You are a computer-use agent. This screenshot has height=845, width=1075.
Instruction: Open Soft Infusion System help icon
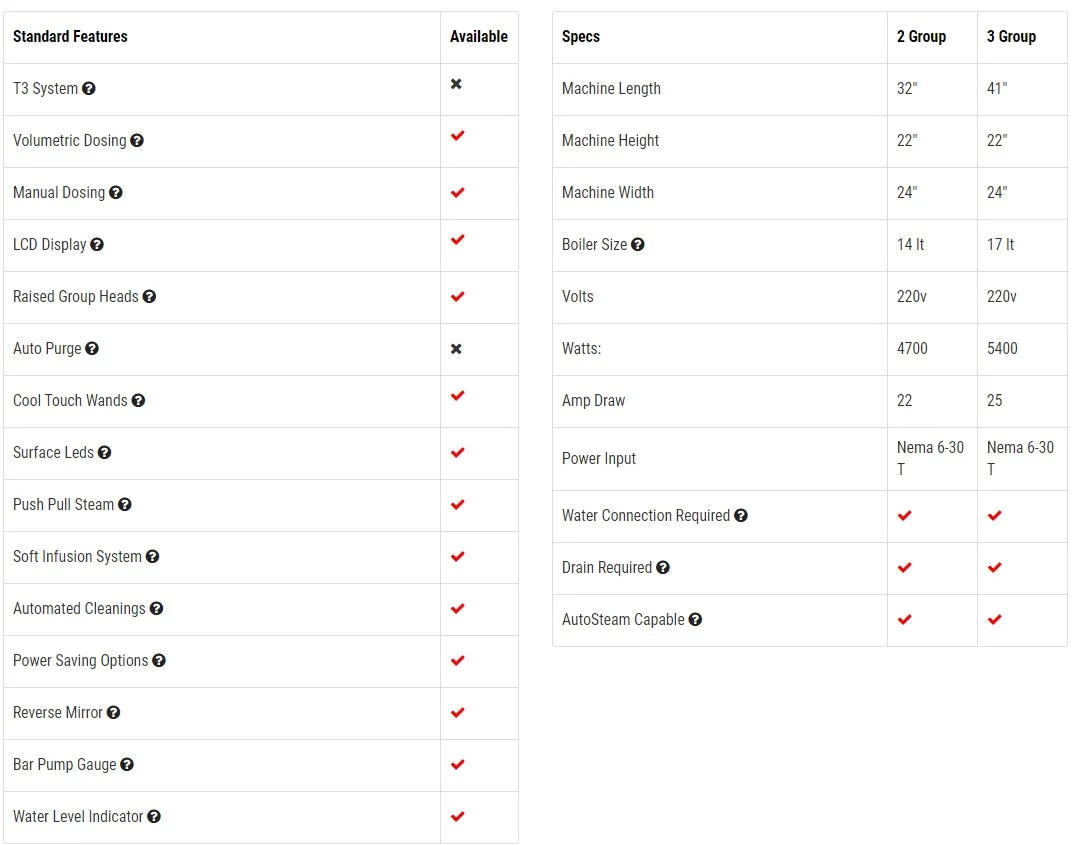pyautogui.click(x=152, y=556)
